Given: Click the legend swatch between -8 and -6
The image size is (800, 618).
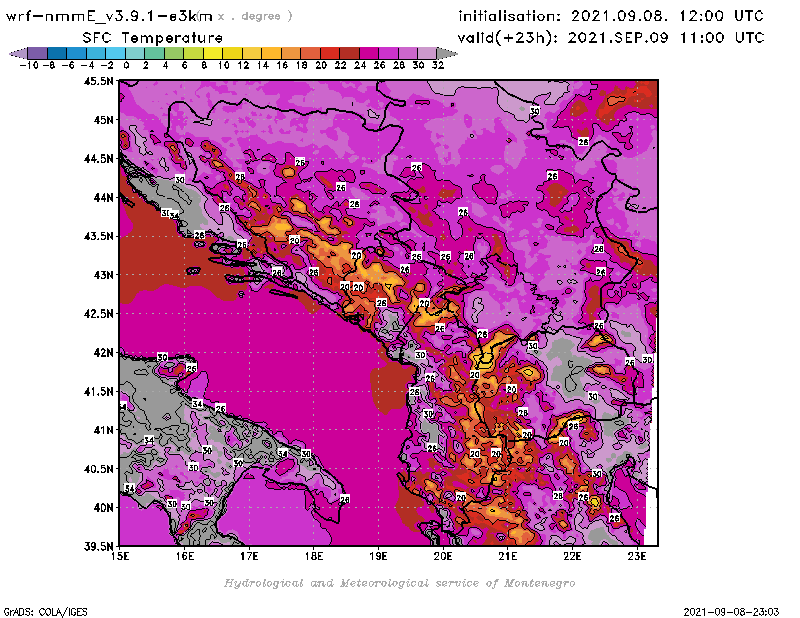Looking at the screenshot, I should [x=57, y=53].
